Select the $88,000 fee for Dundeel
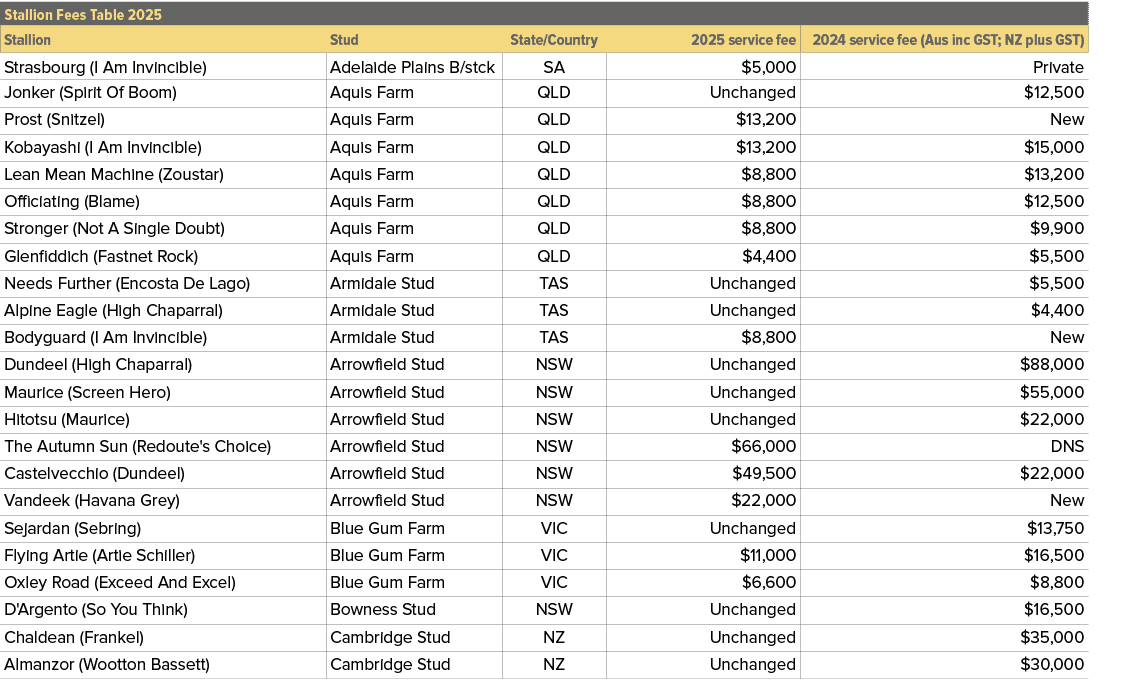Viewport: 1124px width, 696px height. (1058, 364)
